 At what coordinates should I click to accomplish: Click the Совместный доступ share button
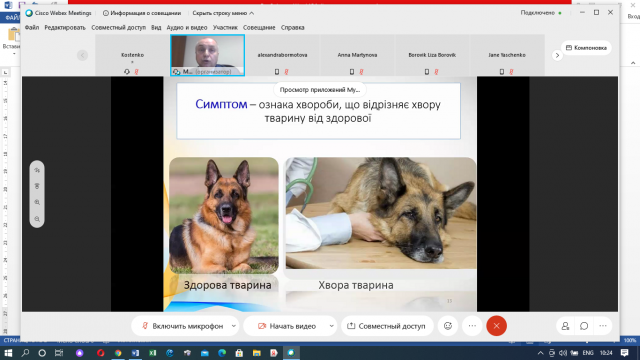tap(387, 326)
